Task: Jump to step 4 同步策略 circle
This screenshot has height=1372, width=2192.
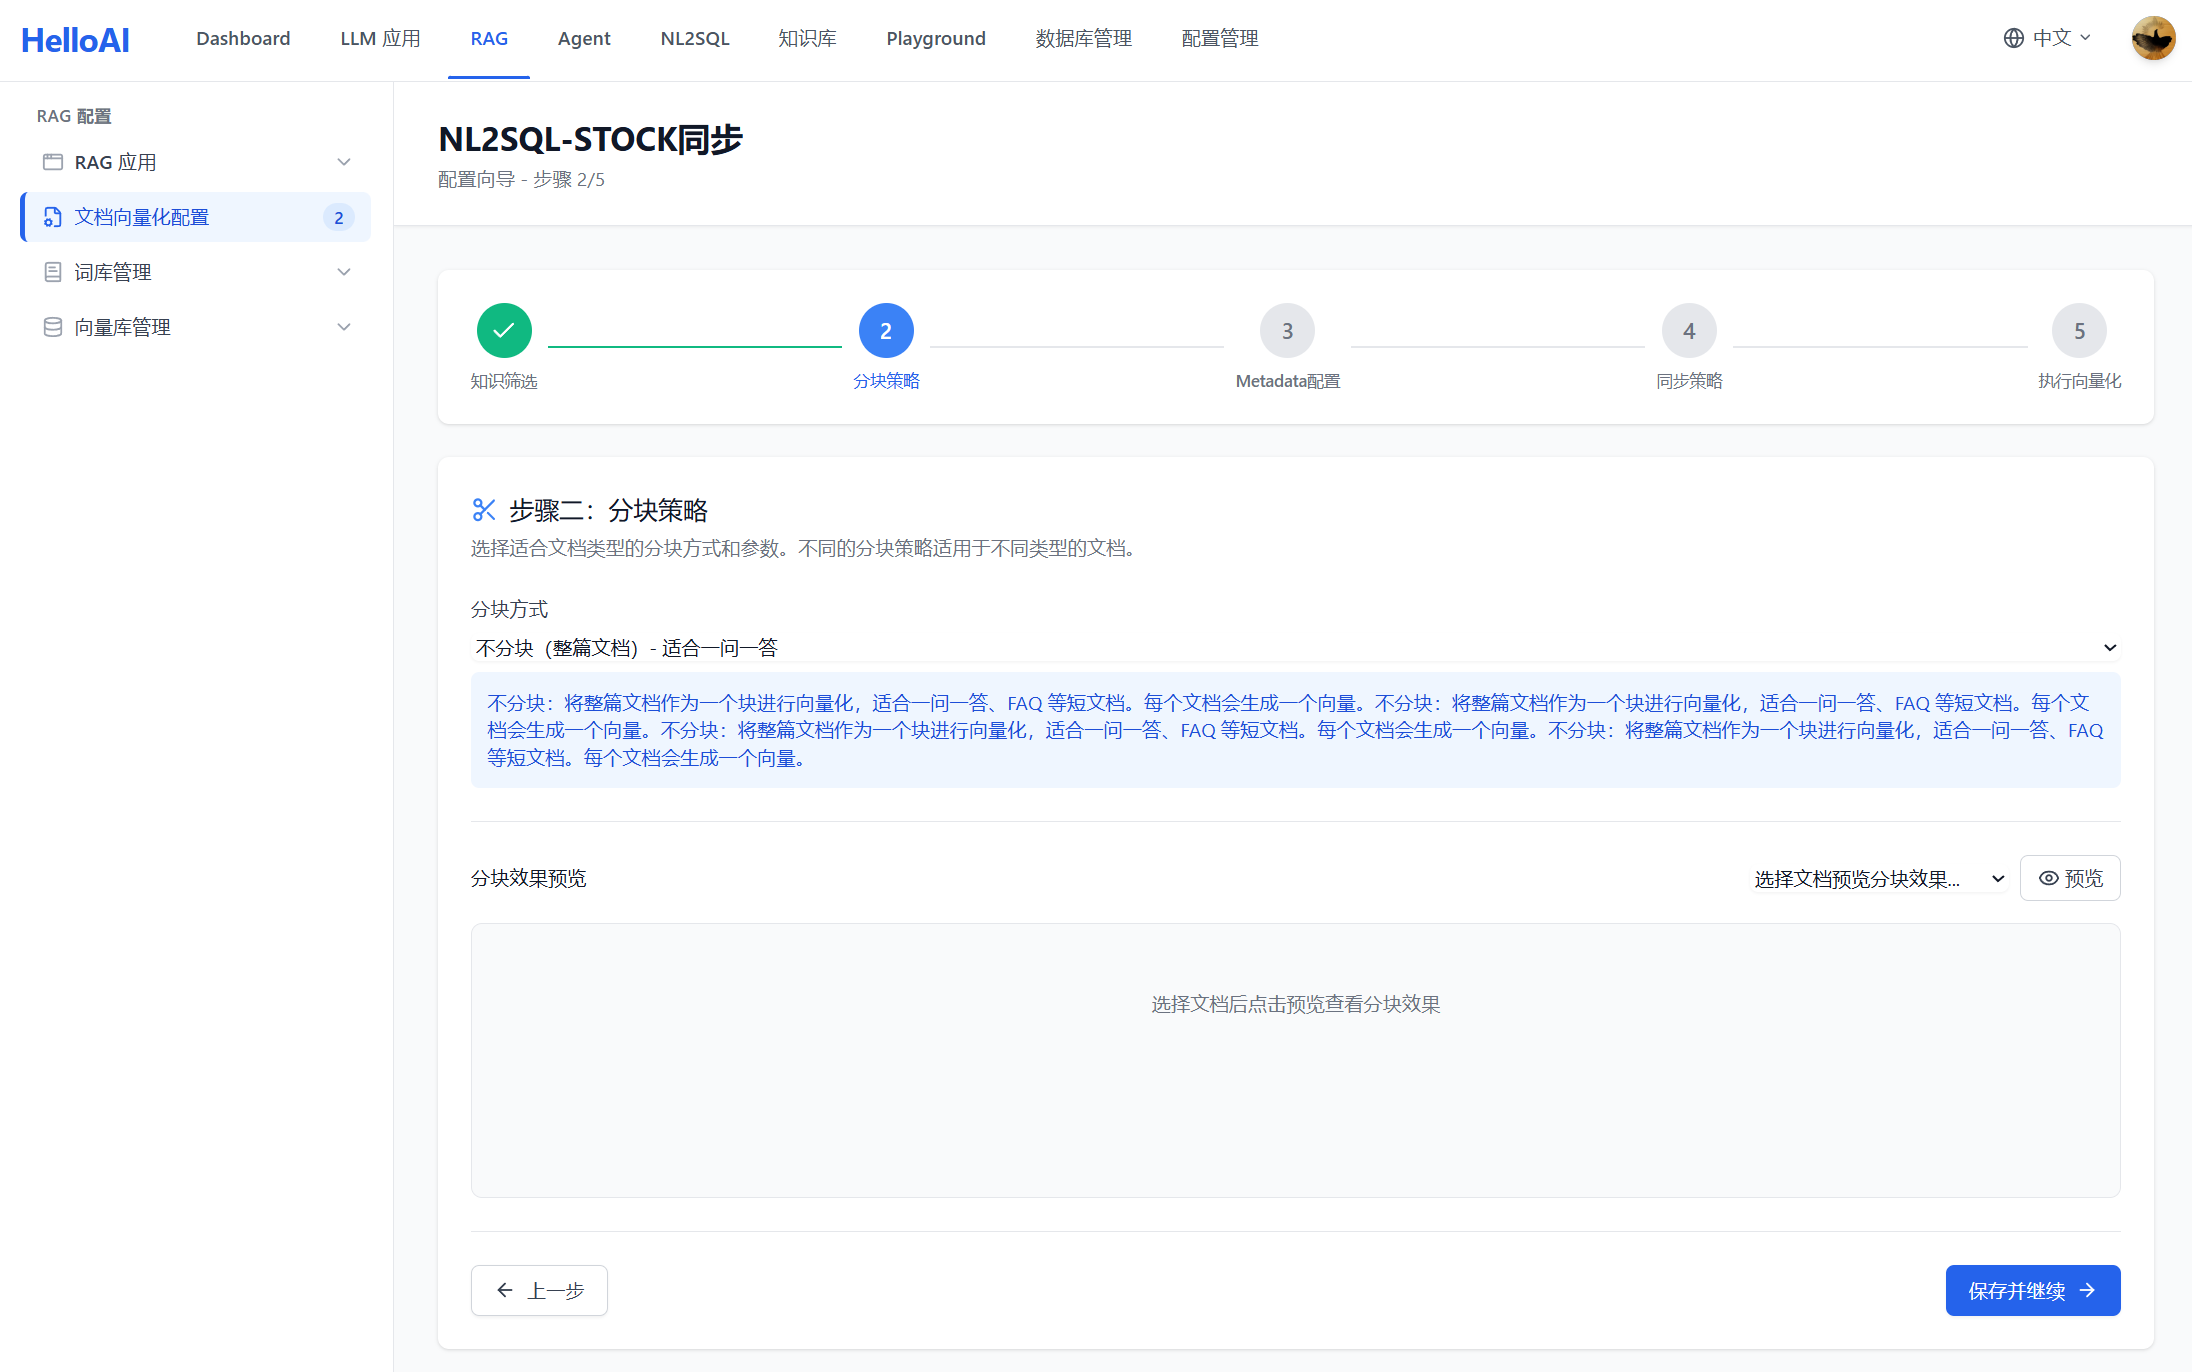Action: (1689, 331)
